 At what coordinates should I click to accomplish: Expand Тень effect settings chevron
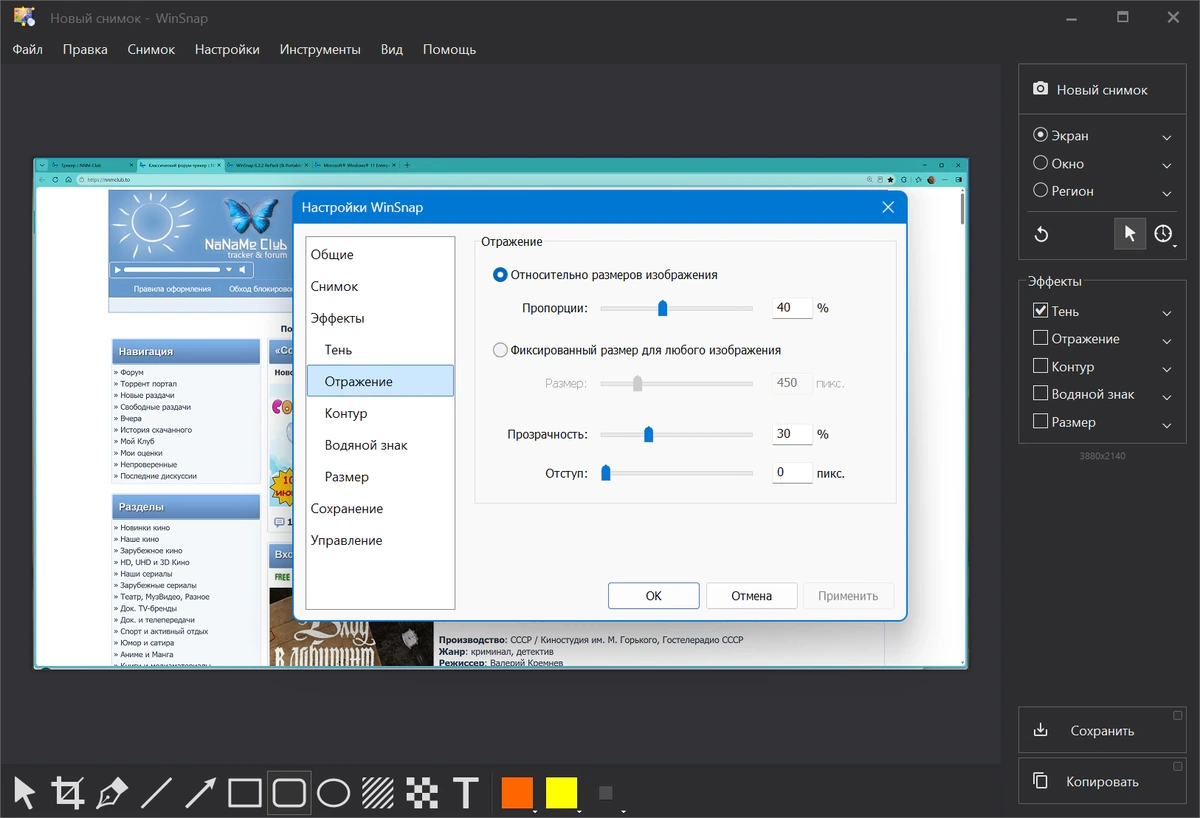click(1167, 314)
